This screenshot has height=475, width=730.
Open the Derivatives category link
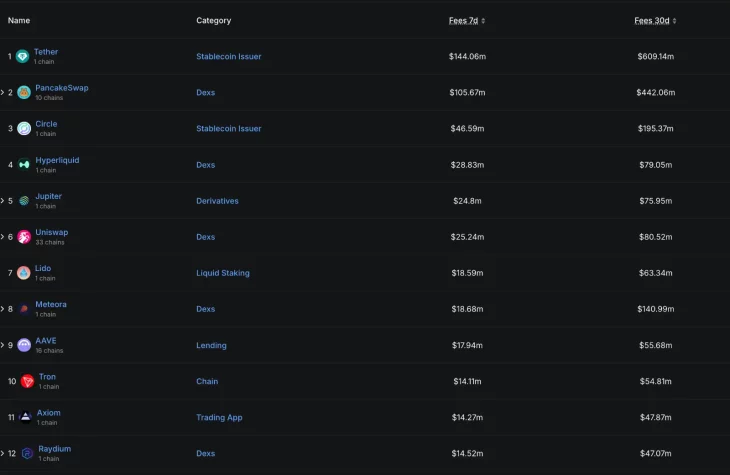(217, 201)
